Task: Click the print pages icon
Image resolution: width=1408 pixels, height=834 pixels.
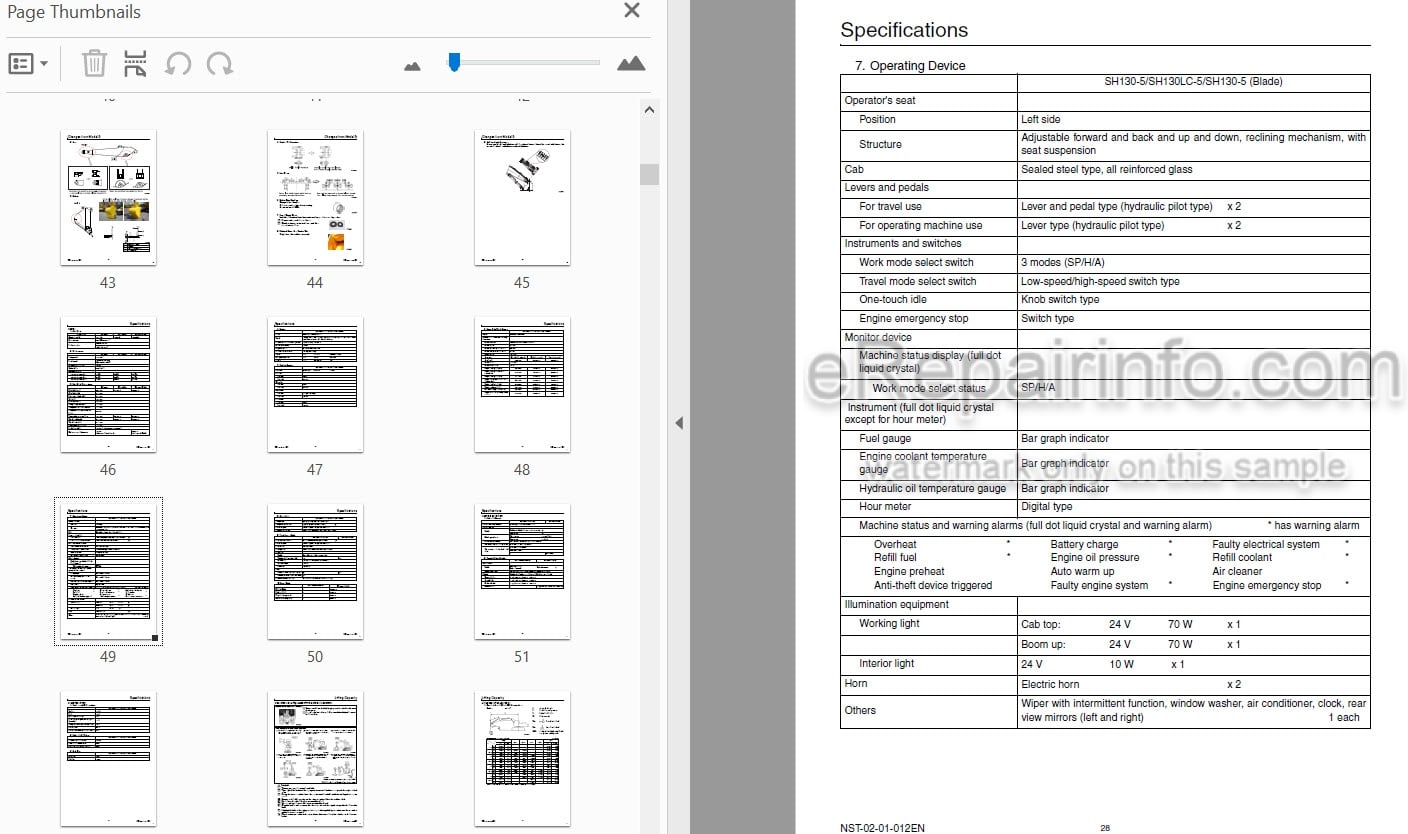Action: pos(135,64)
